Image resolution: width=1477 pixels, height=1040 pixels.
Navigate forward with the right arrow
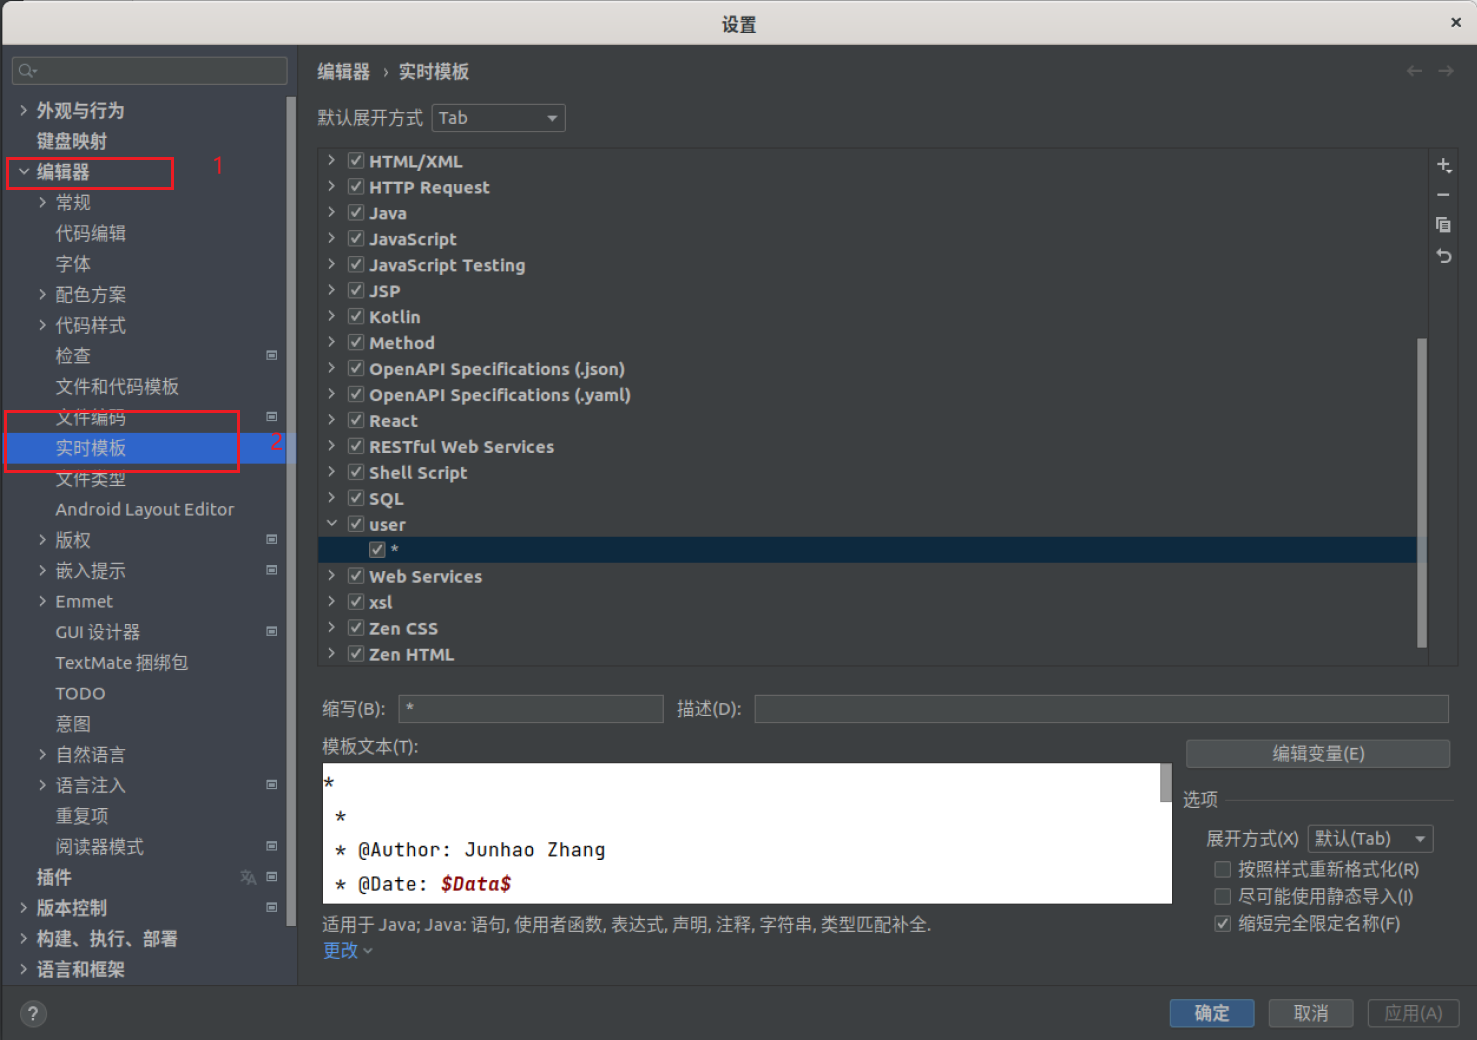tap(1446, 71)
